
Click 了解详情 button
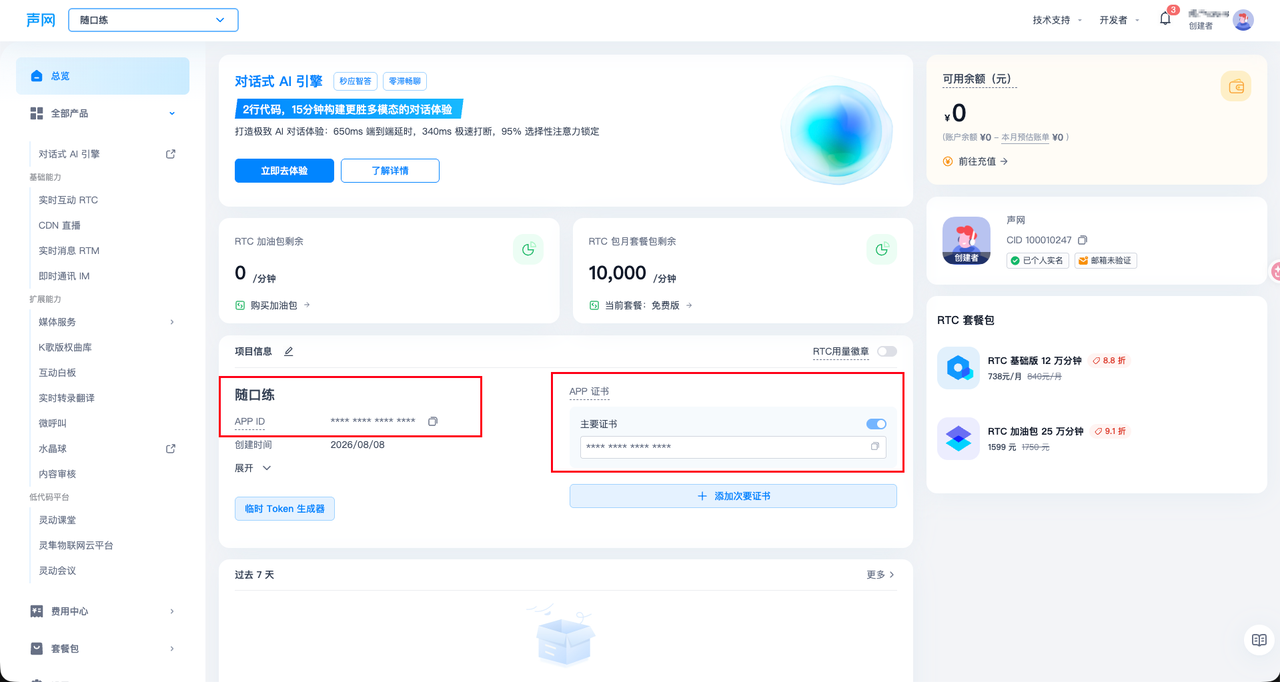tap(390, 171)
